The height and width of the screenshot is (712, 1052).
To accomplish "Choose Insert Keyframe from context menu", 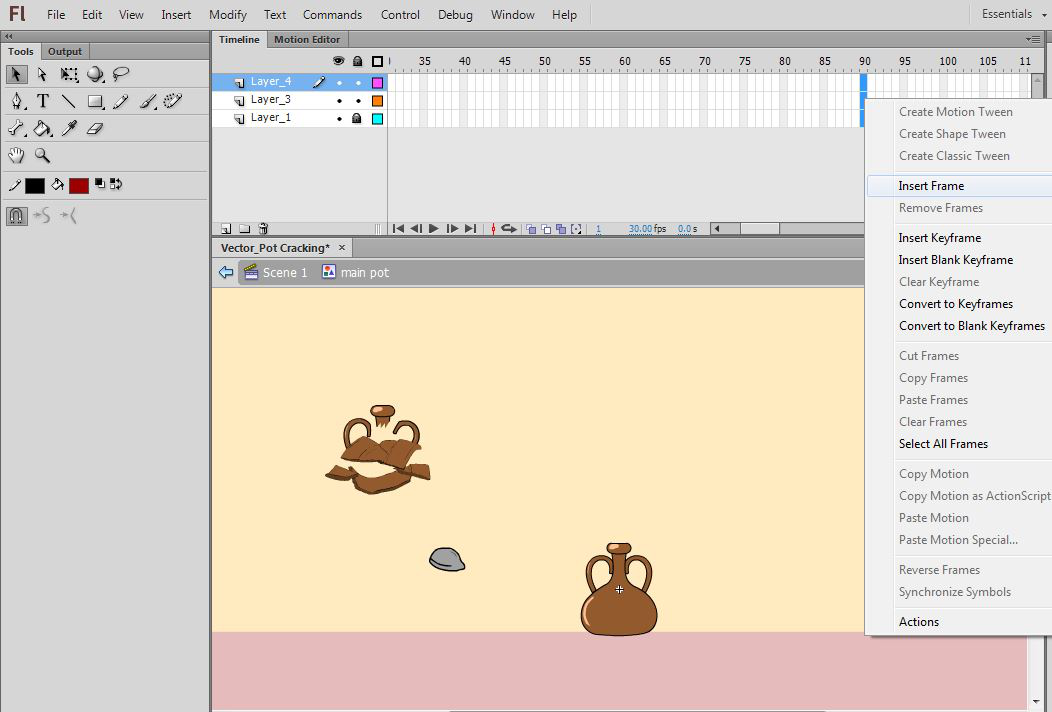I will 939,238.
